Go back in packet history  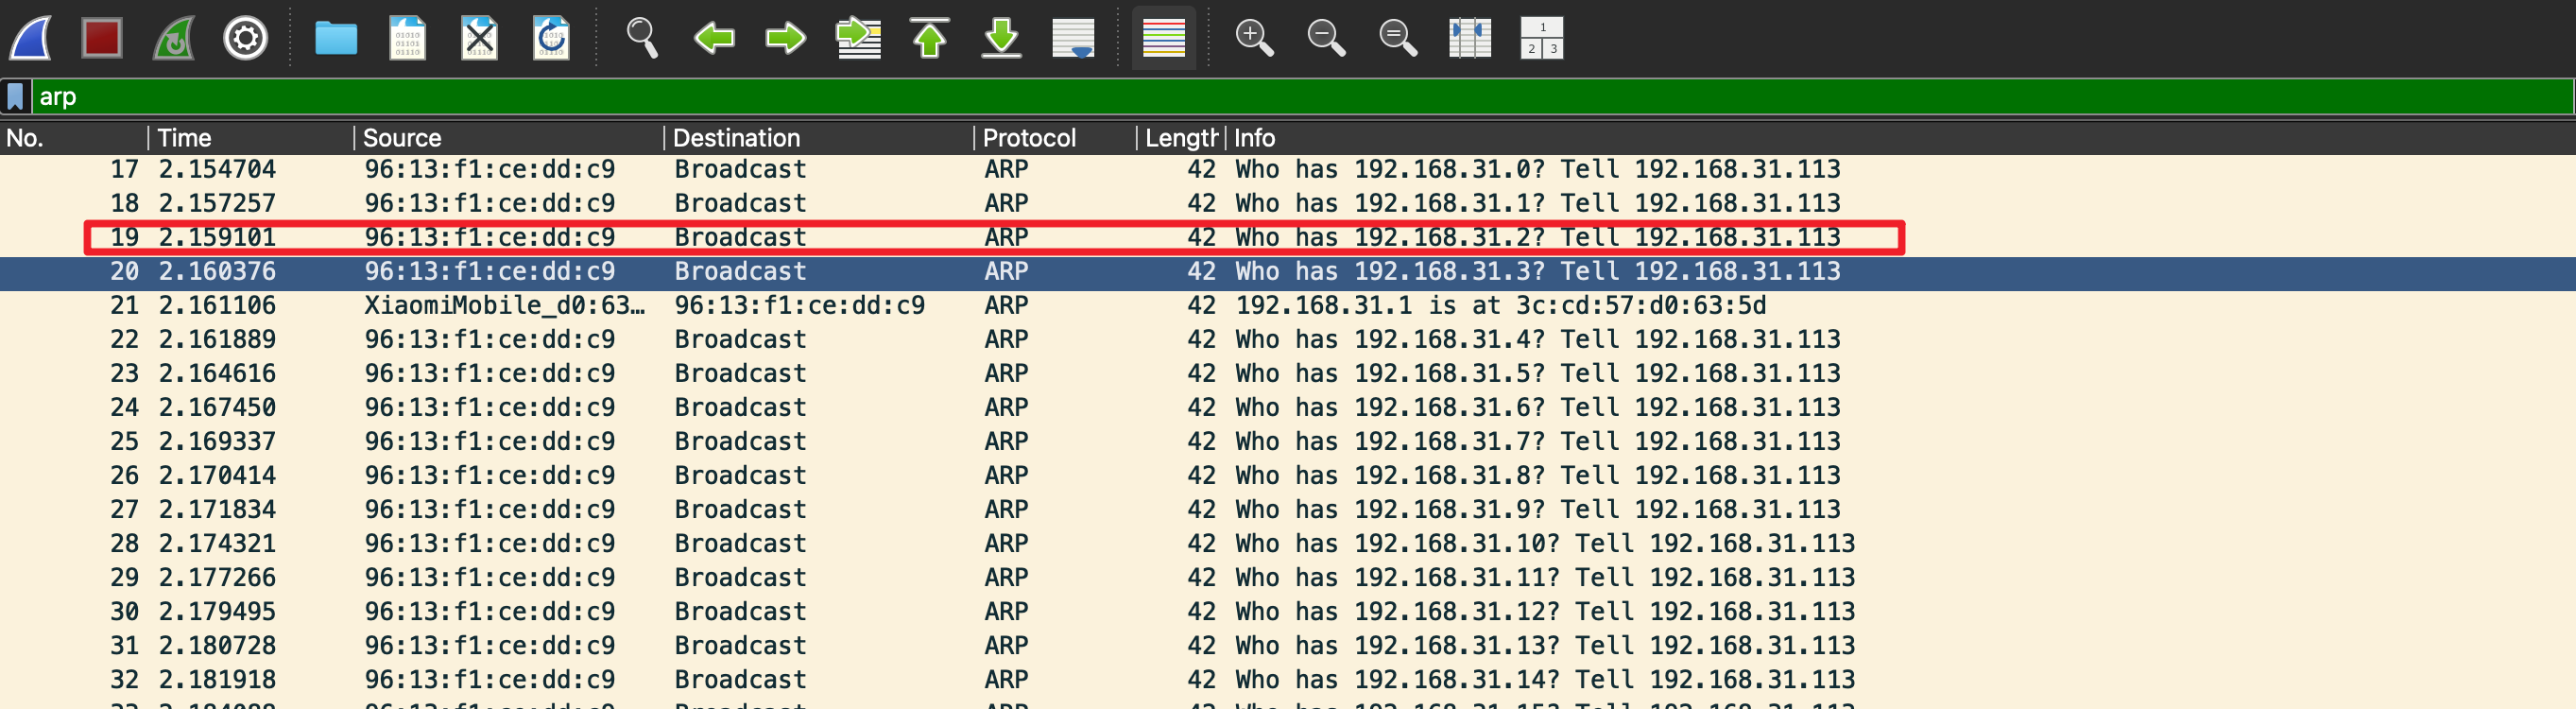coord(714,39)
